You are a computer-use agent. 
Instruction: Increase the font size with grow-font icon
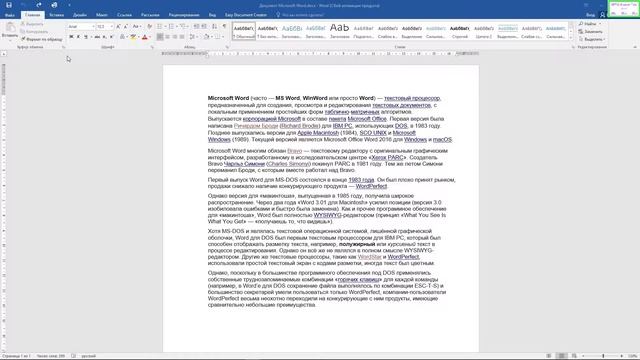point(118,27)
